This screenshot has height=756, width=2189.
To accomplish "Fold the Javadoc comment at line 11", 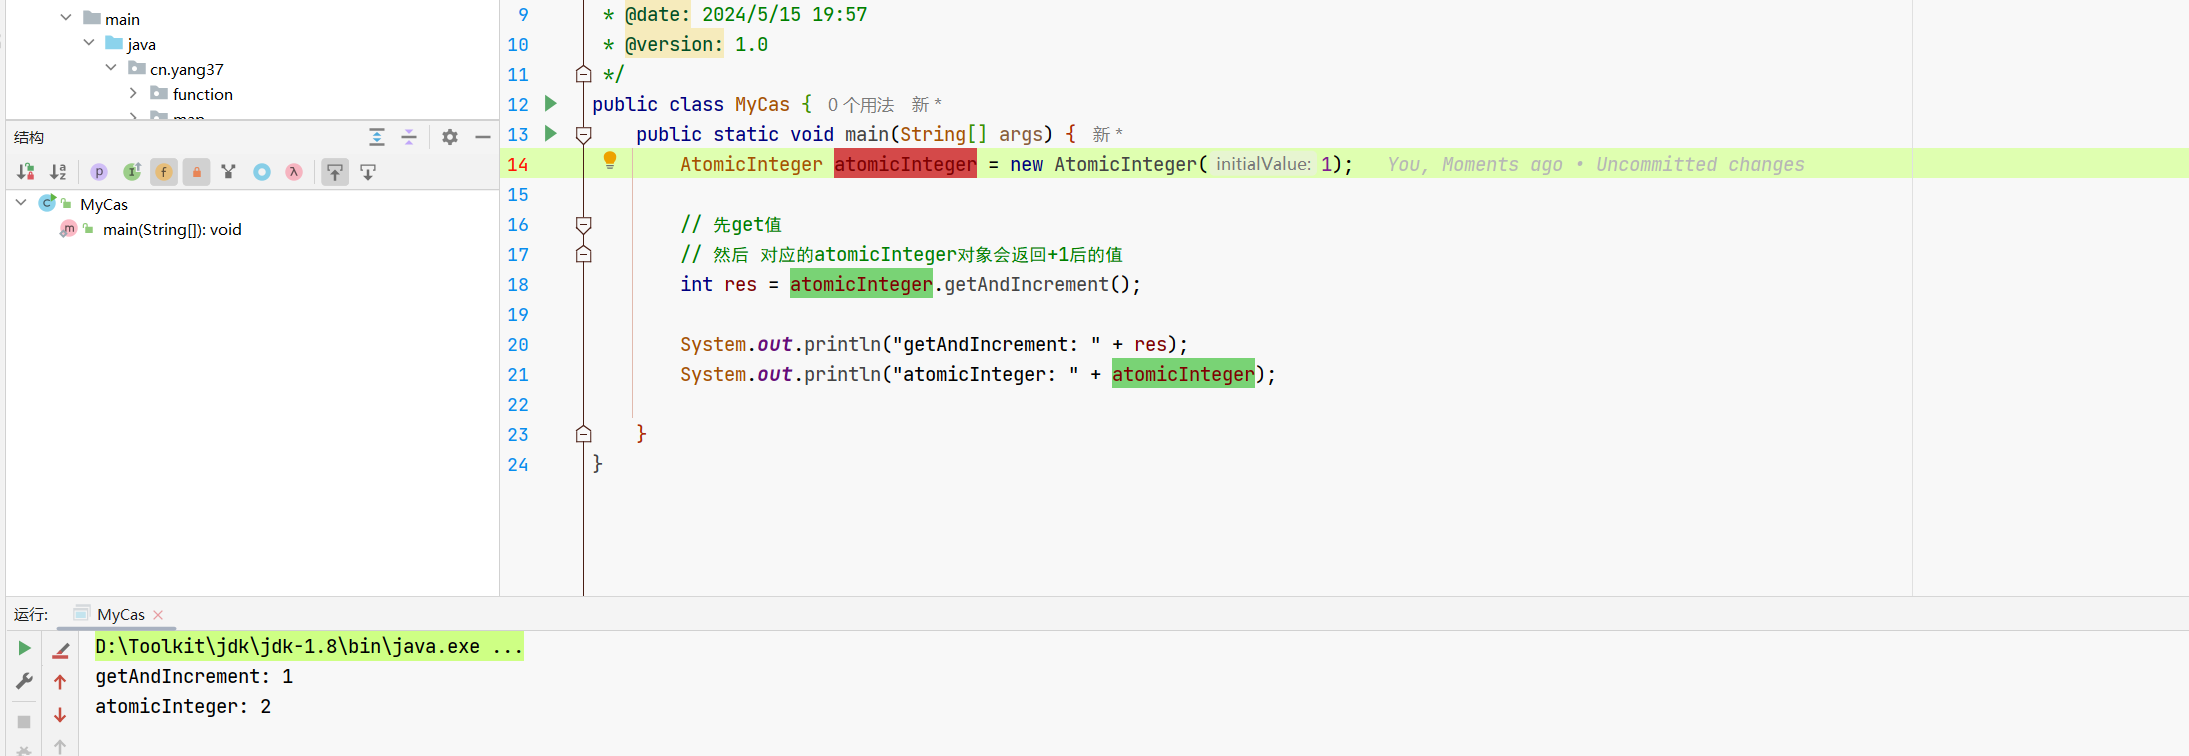I will [x=584, y=74].
